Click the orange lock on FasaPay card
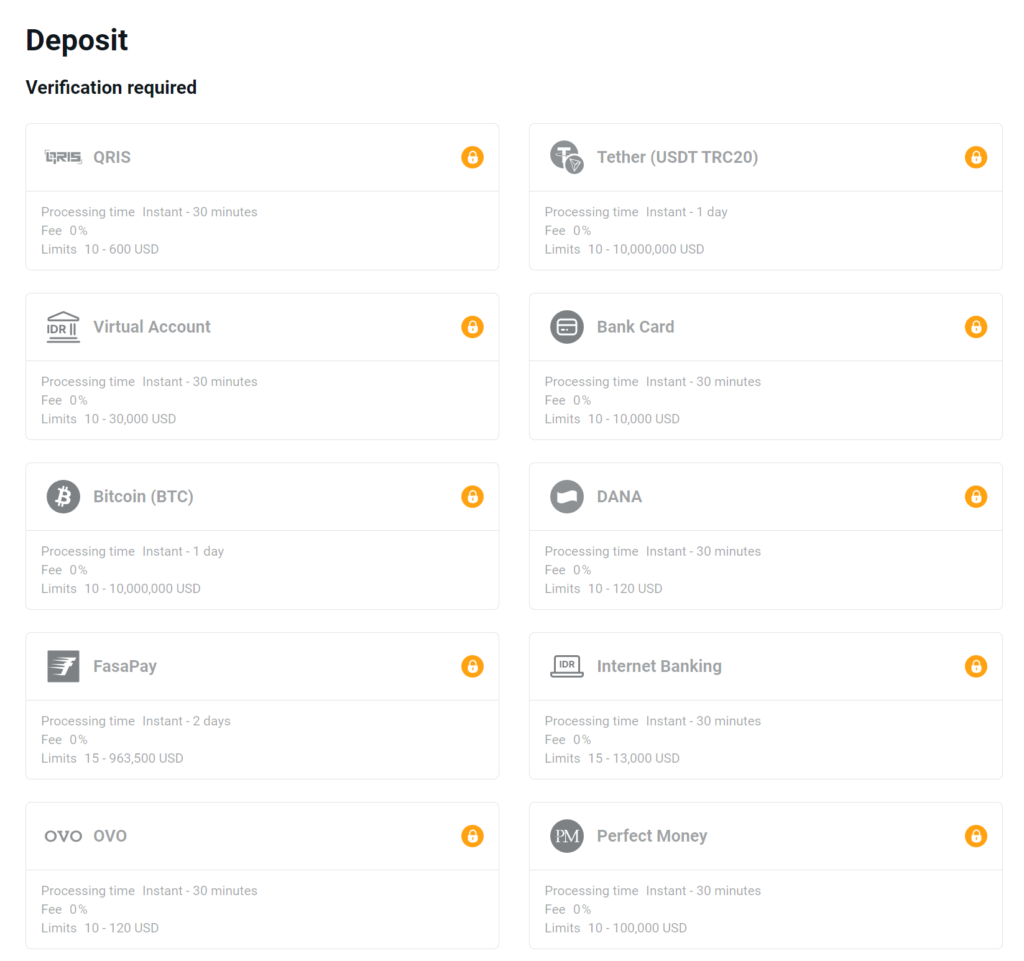The image size is (1024, 961). tap(473, 667)
